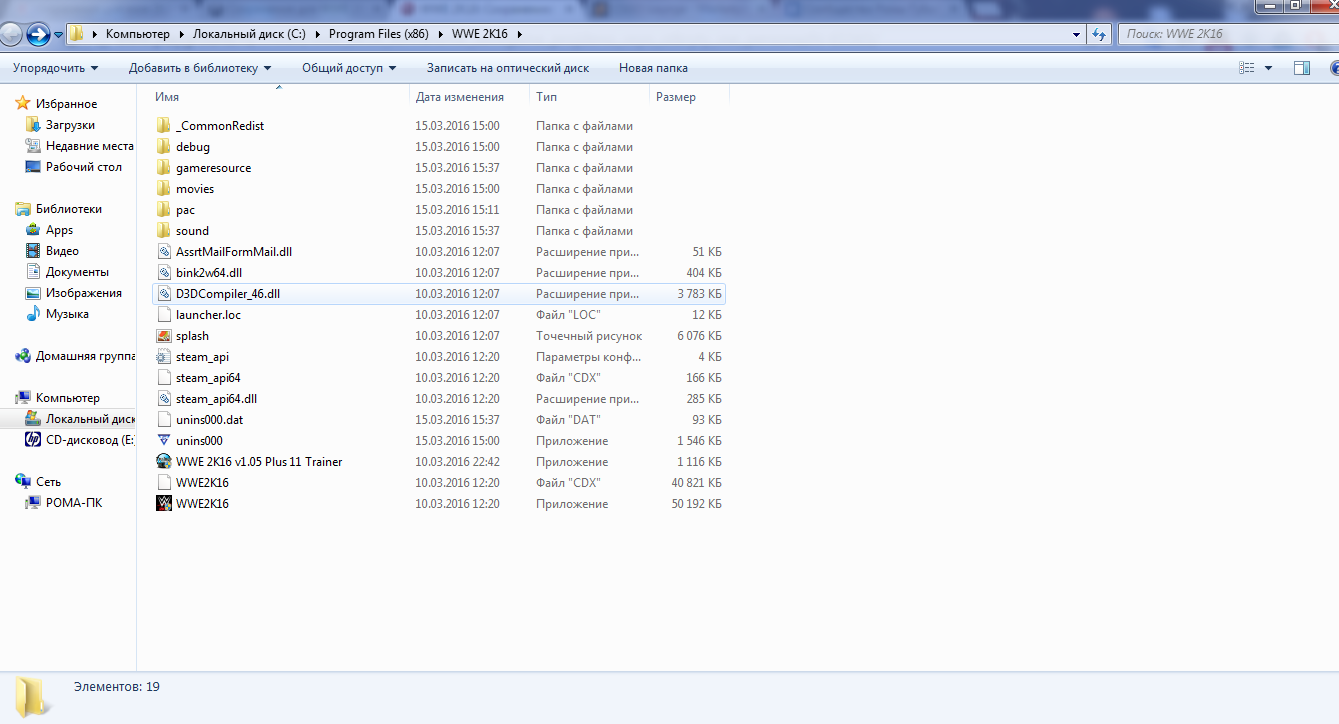Image resolution: width=1339 pixels, height=724 pixels.
Task: Open Недавние места in the sidebar
Action: tap(79, 146)
